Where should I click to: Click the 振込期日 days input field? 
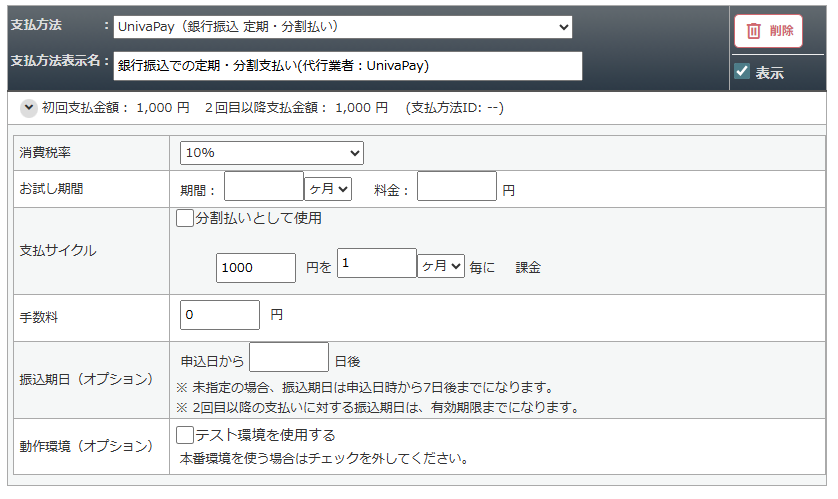(x=288, y=358)
